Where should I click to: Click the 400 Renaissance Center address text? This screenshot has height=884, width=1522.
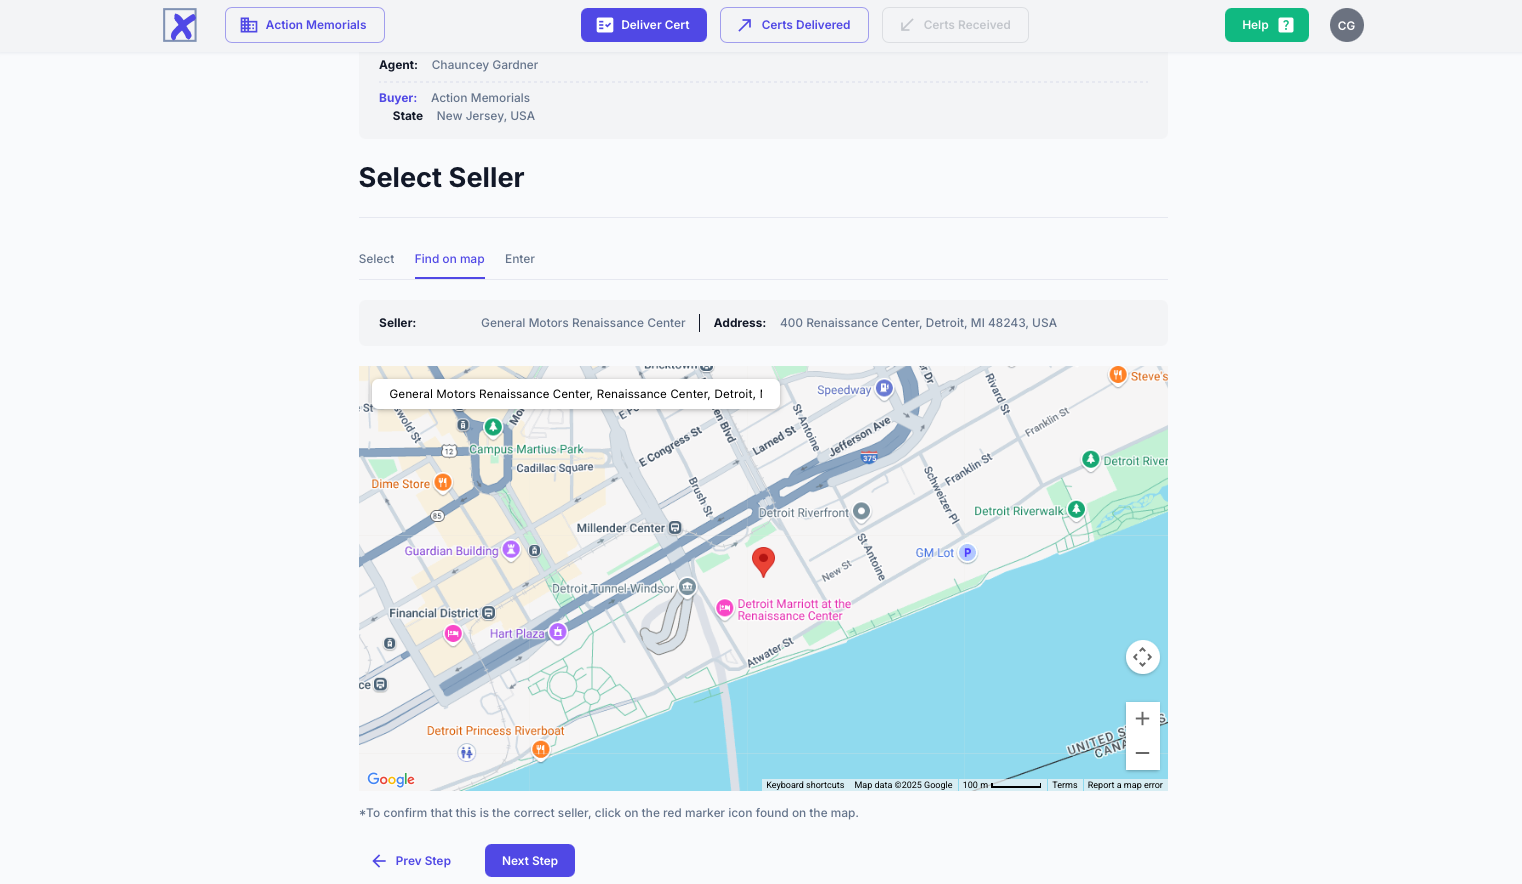(918, 323)
